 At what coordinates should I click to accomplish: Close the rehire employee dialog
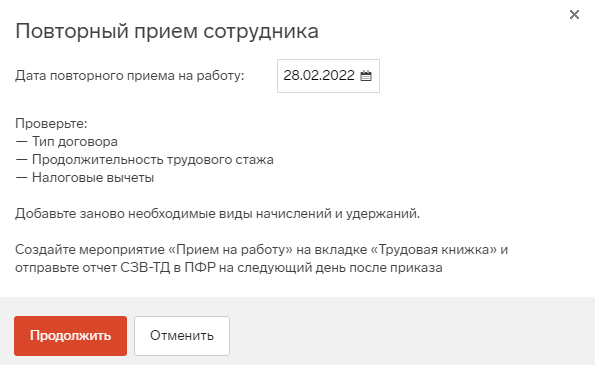click(574, 14)
